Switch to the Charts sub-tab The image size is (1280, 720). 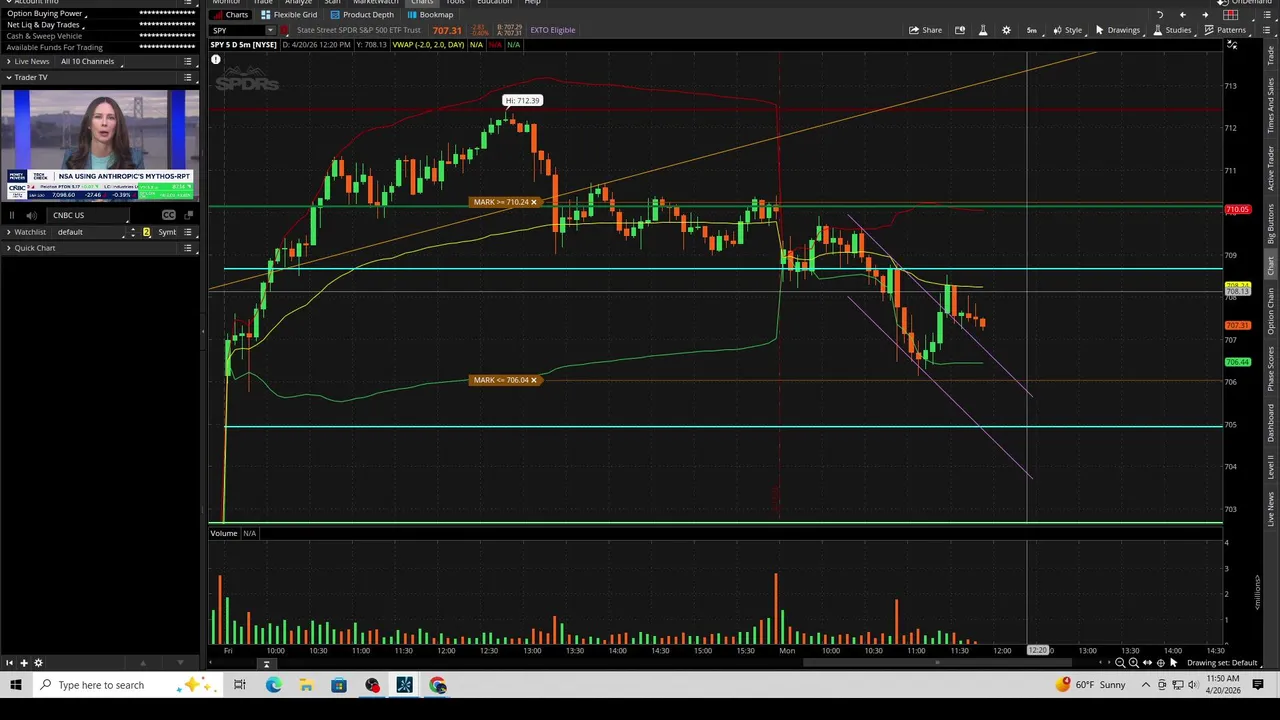tap(229, 15)
